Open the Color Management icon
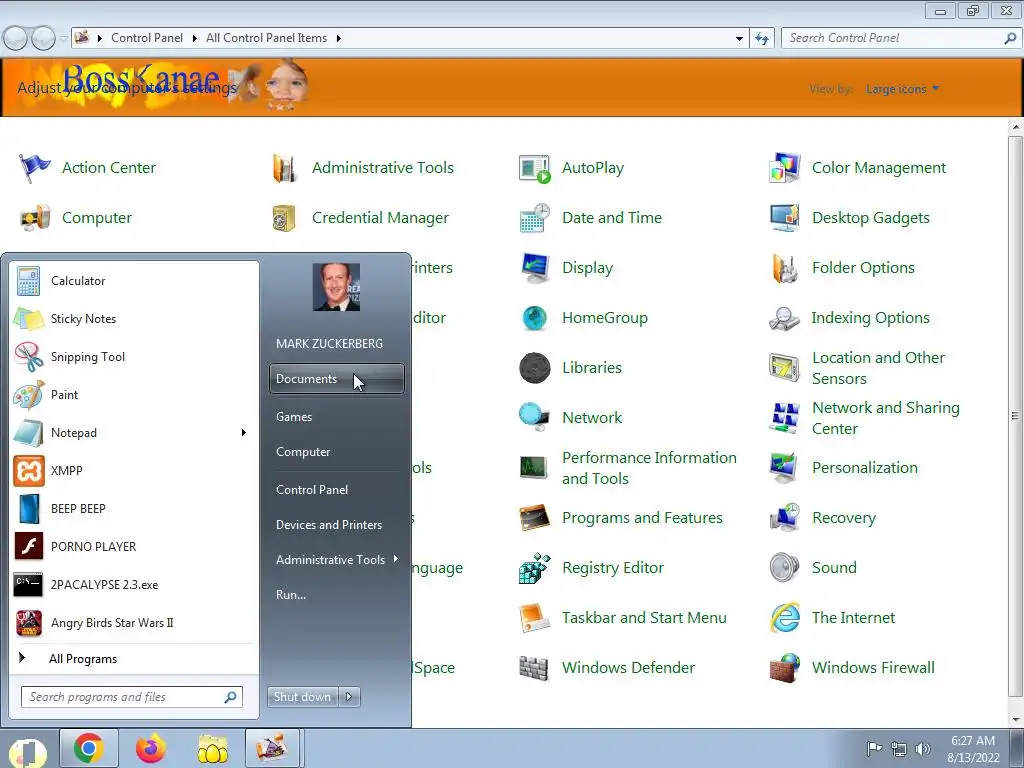This screenshot has width=1024, height=768. click(784, 168)
